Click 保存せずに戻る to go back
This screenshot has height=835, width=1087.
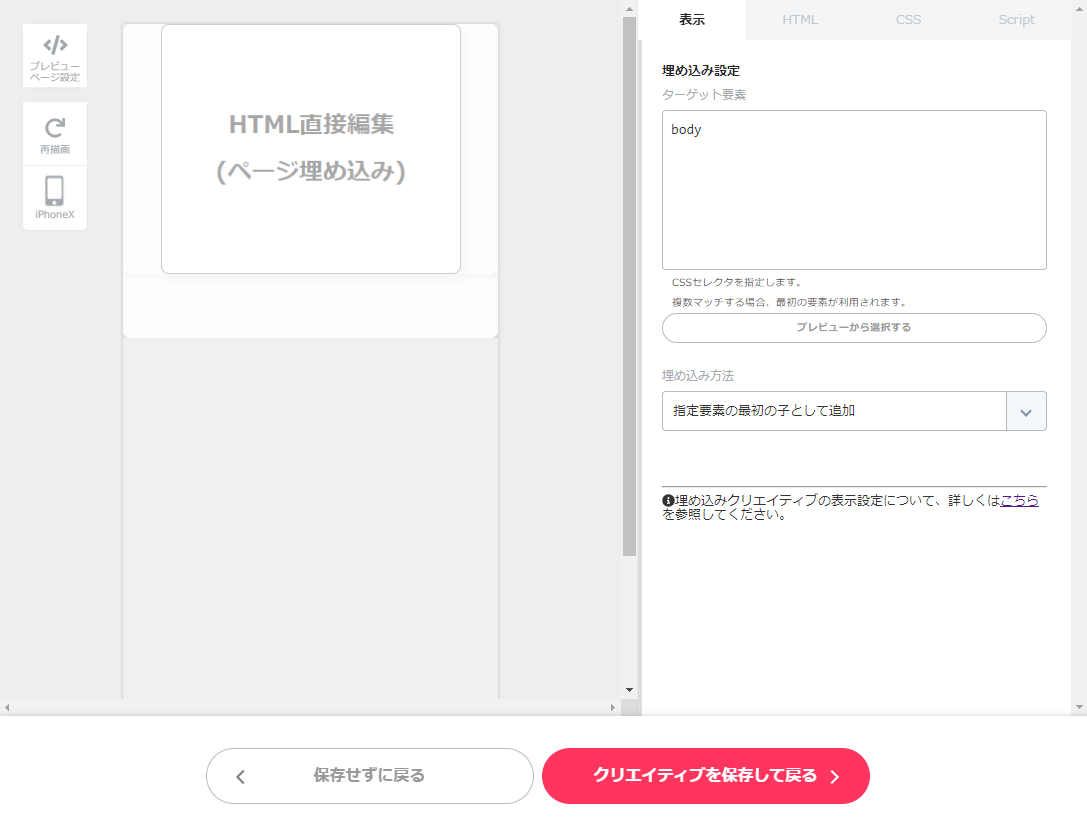[370, 776]
